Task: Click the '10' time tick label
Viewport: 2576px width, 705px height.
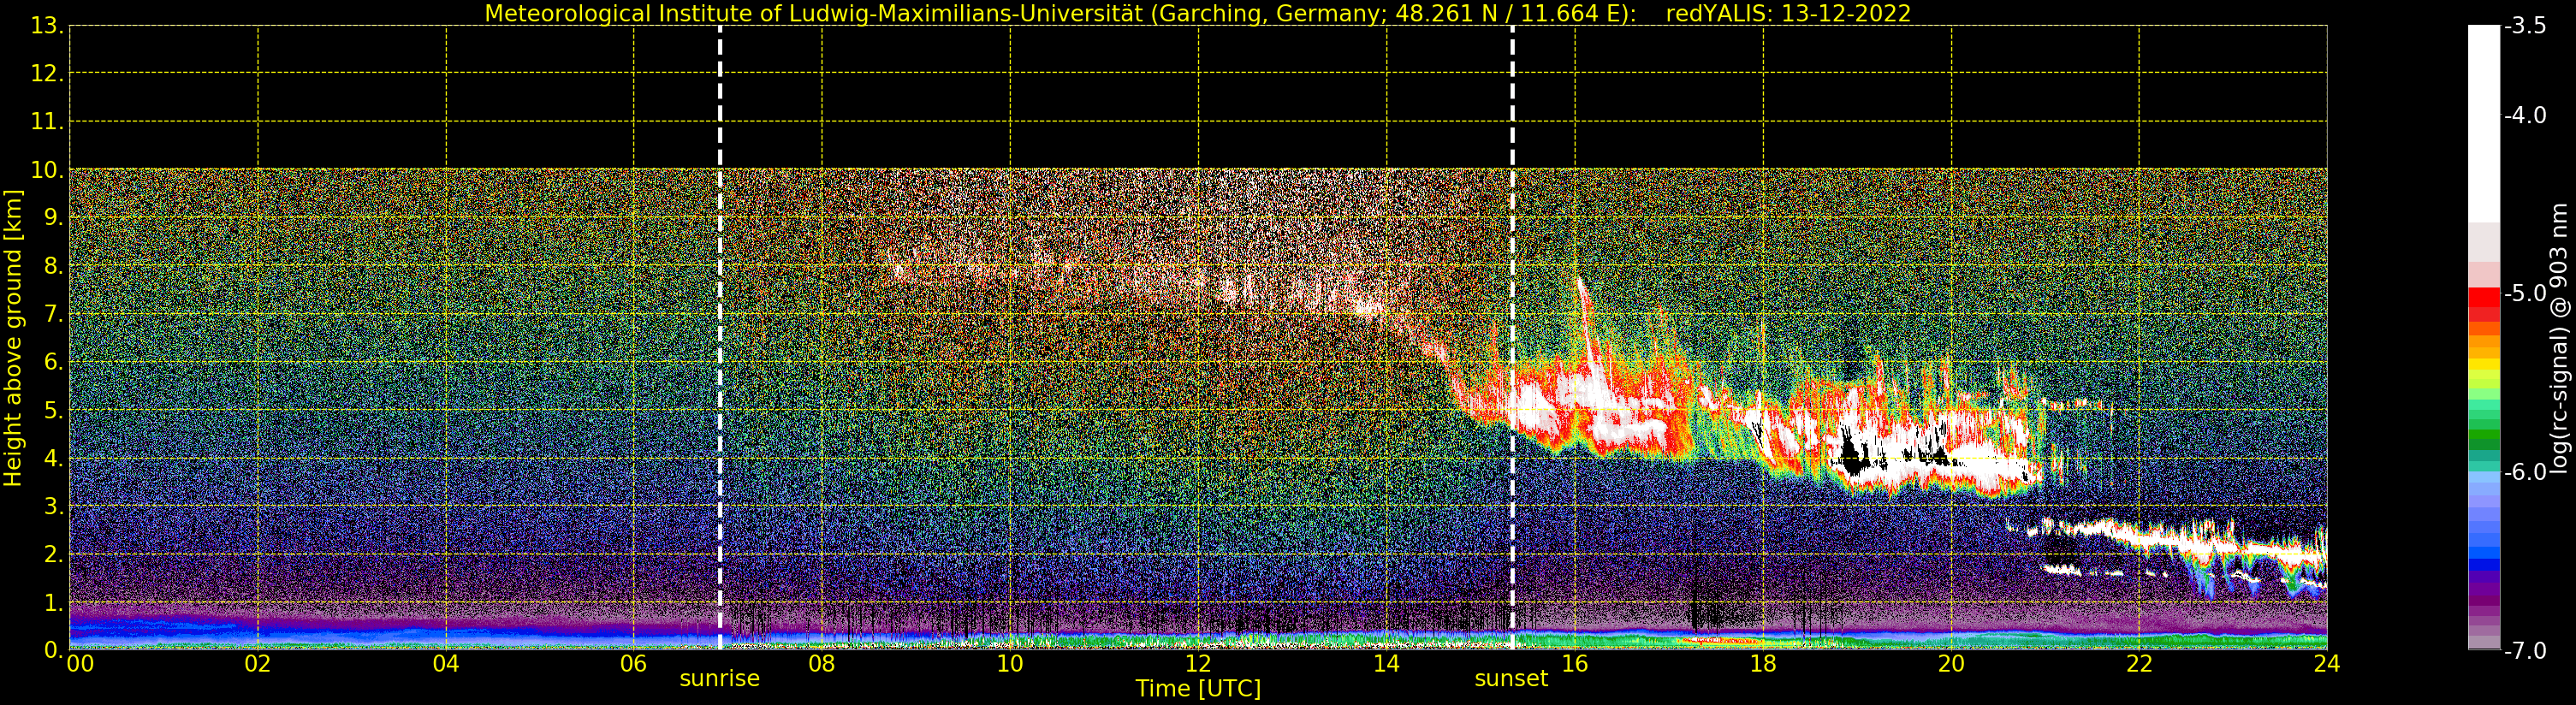Action: [1009, 663]
